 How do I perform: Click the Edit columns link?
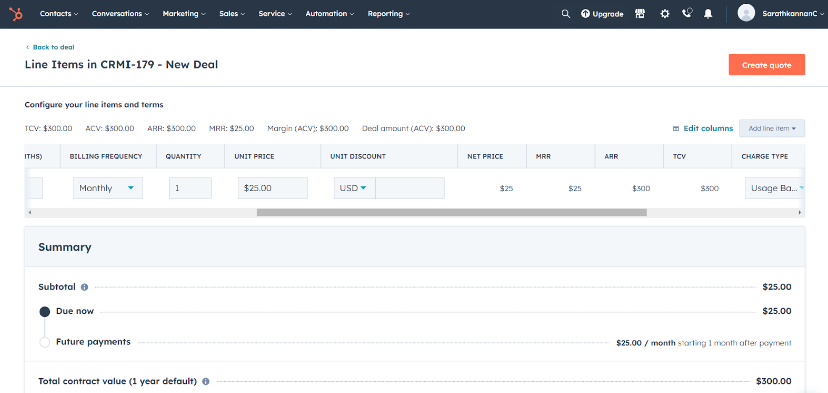703,128
